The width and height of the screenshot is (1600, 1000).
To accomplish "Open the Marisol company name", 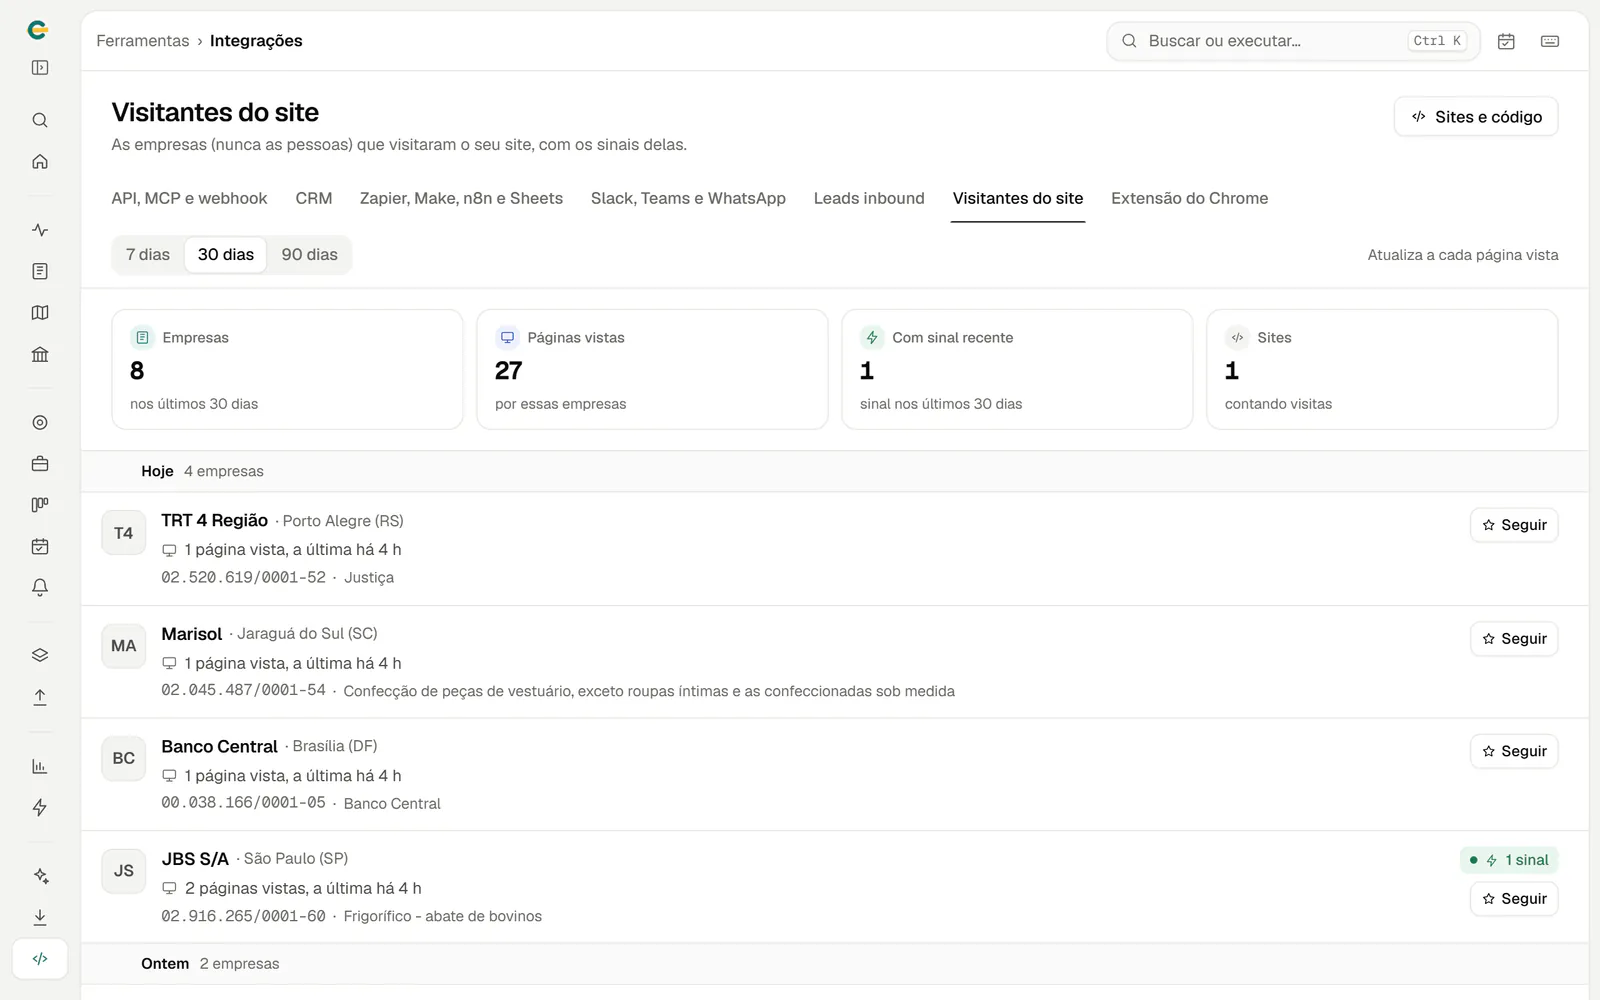I will pos(192,634).
